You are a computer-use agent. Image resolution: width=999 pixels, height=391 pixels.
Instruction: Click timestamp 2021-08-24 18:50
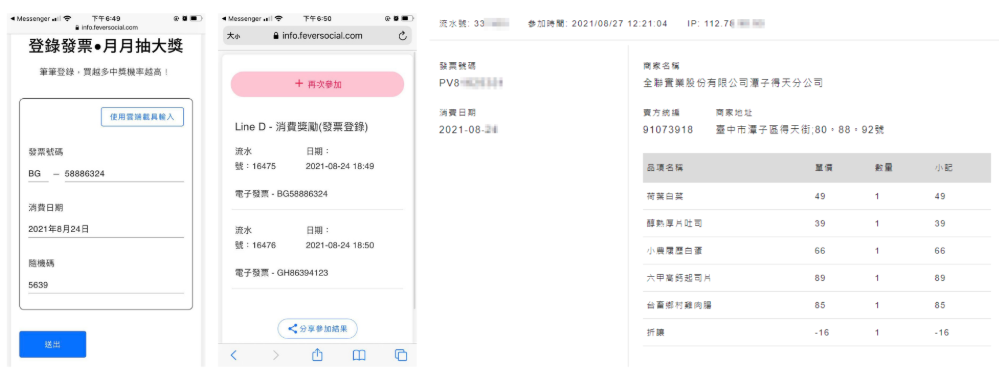340,245
